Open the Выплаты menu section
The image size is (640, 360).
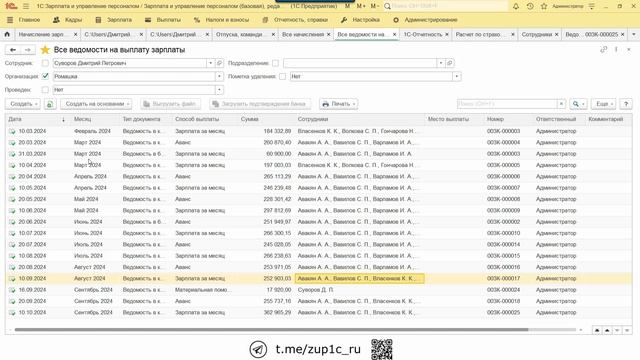click(x=163, y=20)
